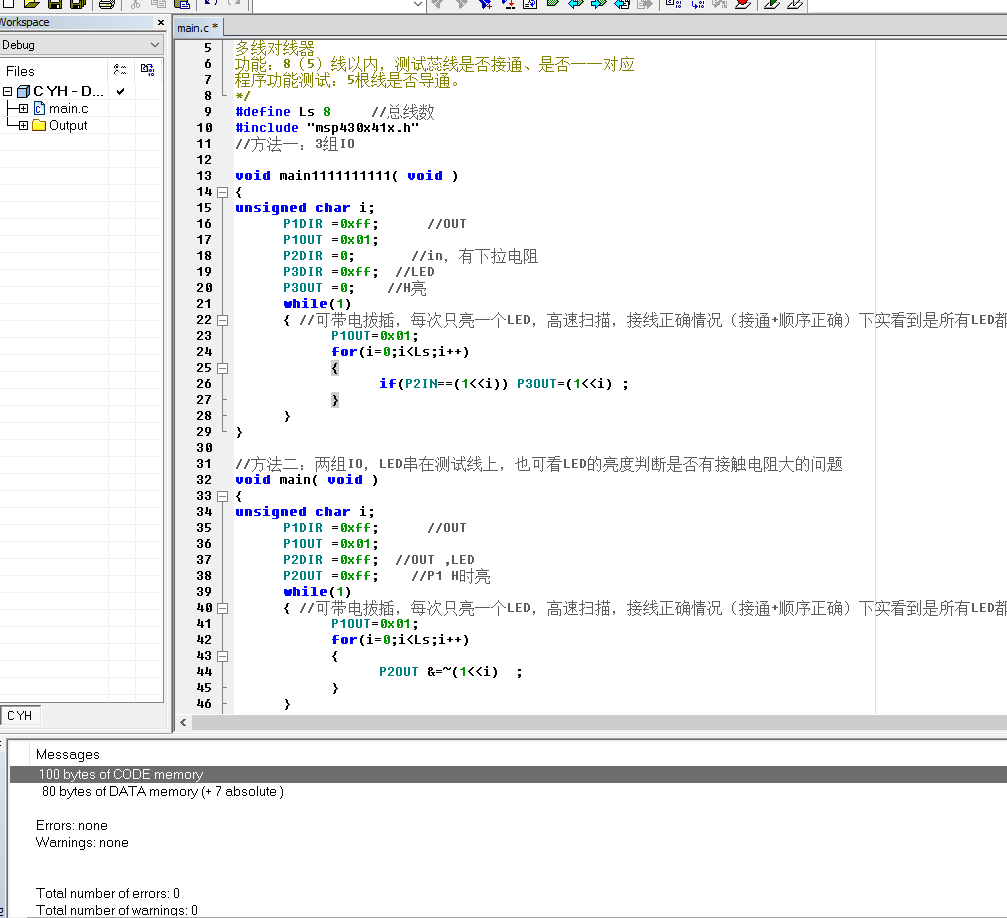Image resolution: width=1007 pixels, height=918 pixels.
Task: Build the project with the Make icon
Action: click(x=697, y=4)
